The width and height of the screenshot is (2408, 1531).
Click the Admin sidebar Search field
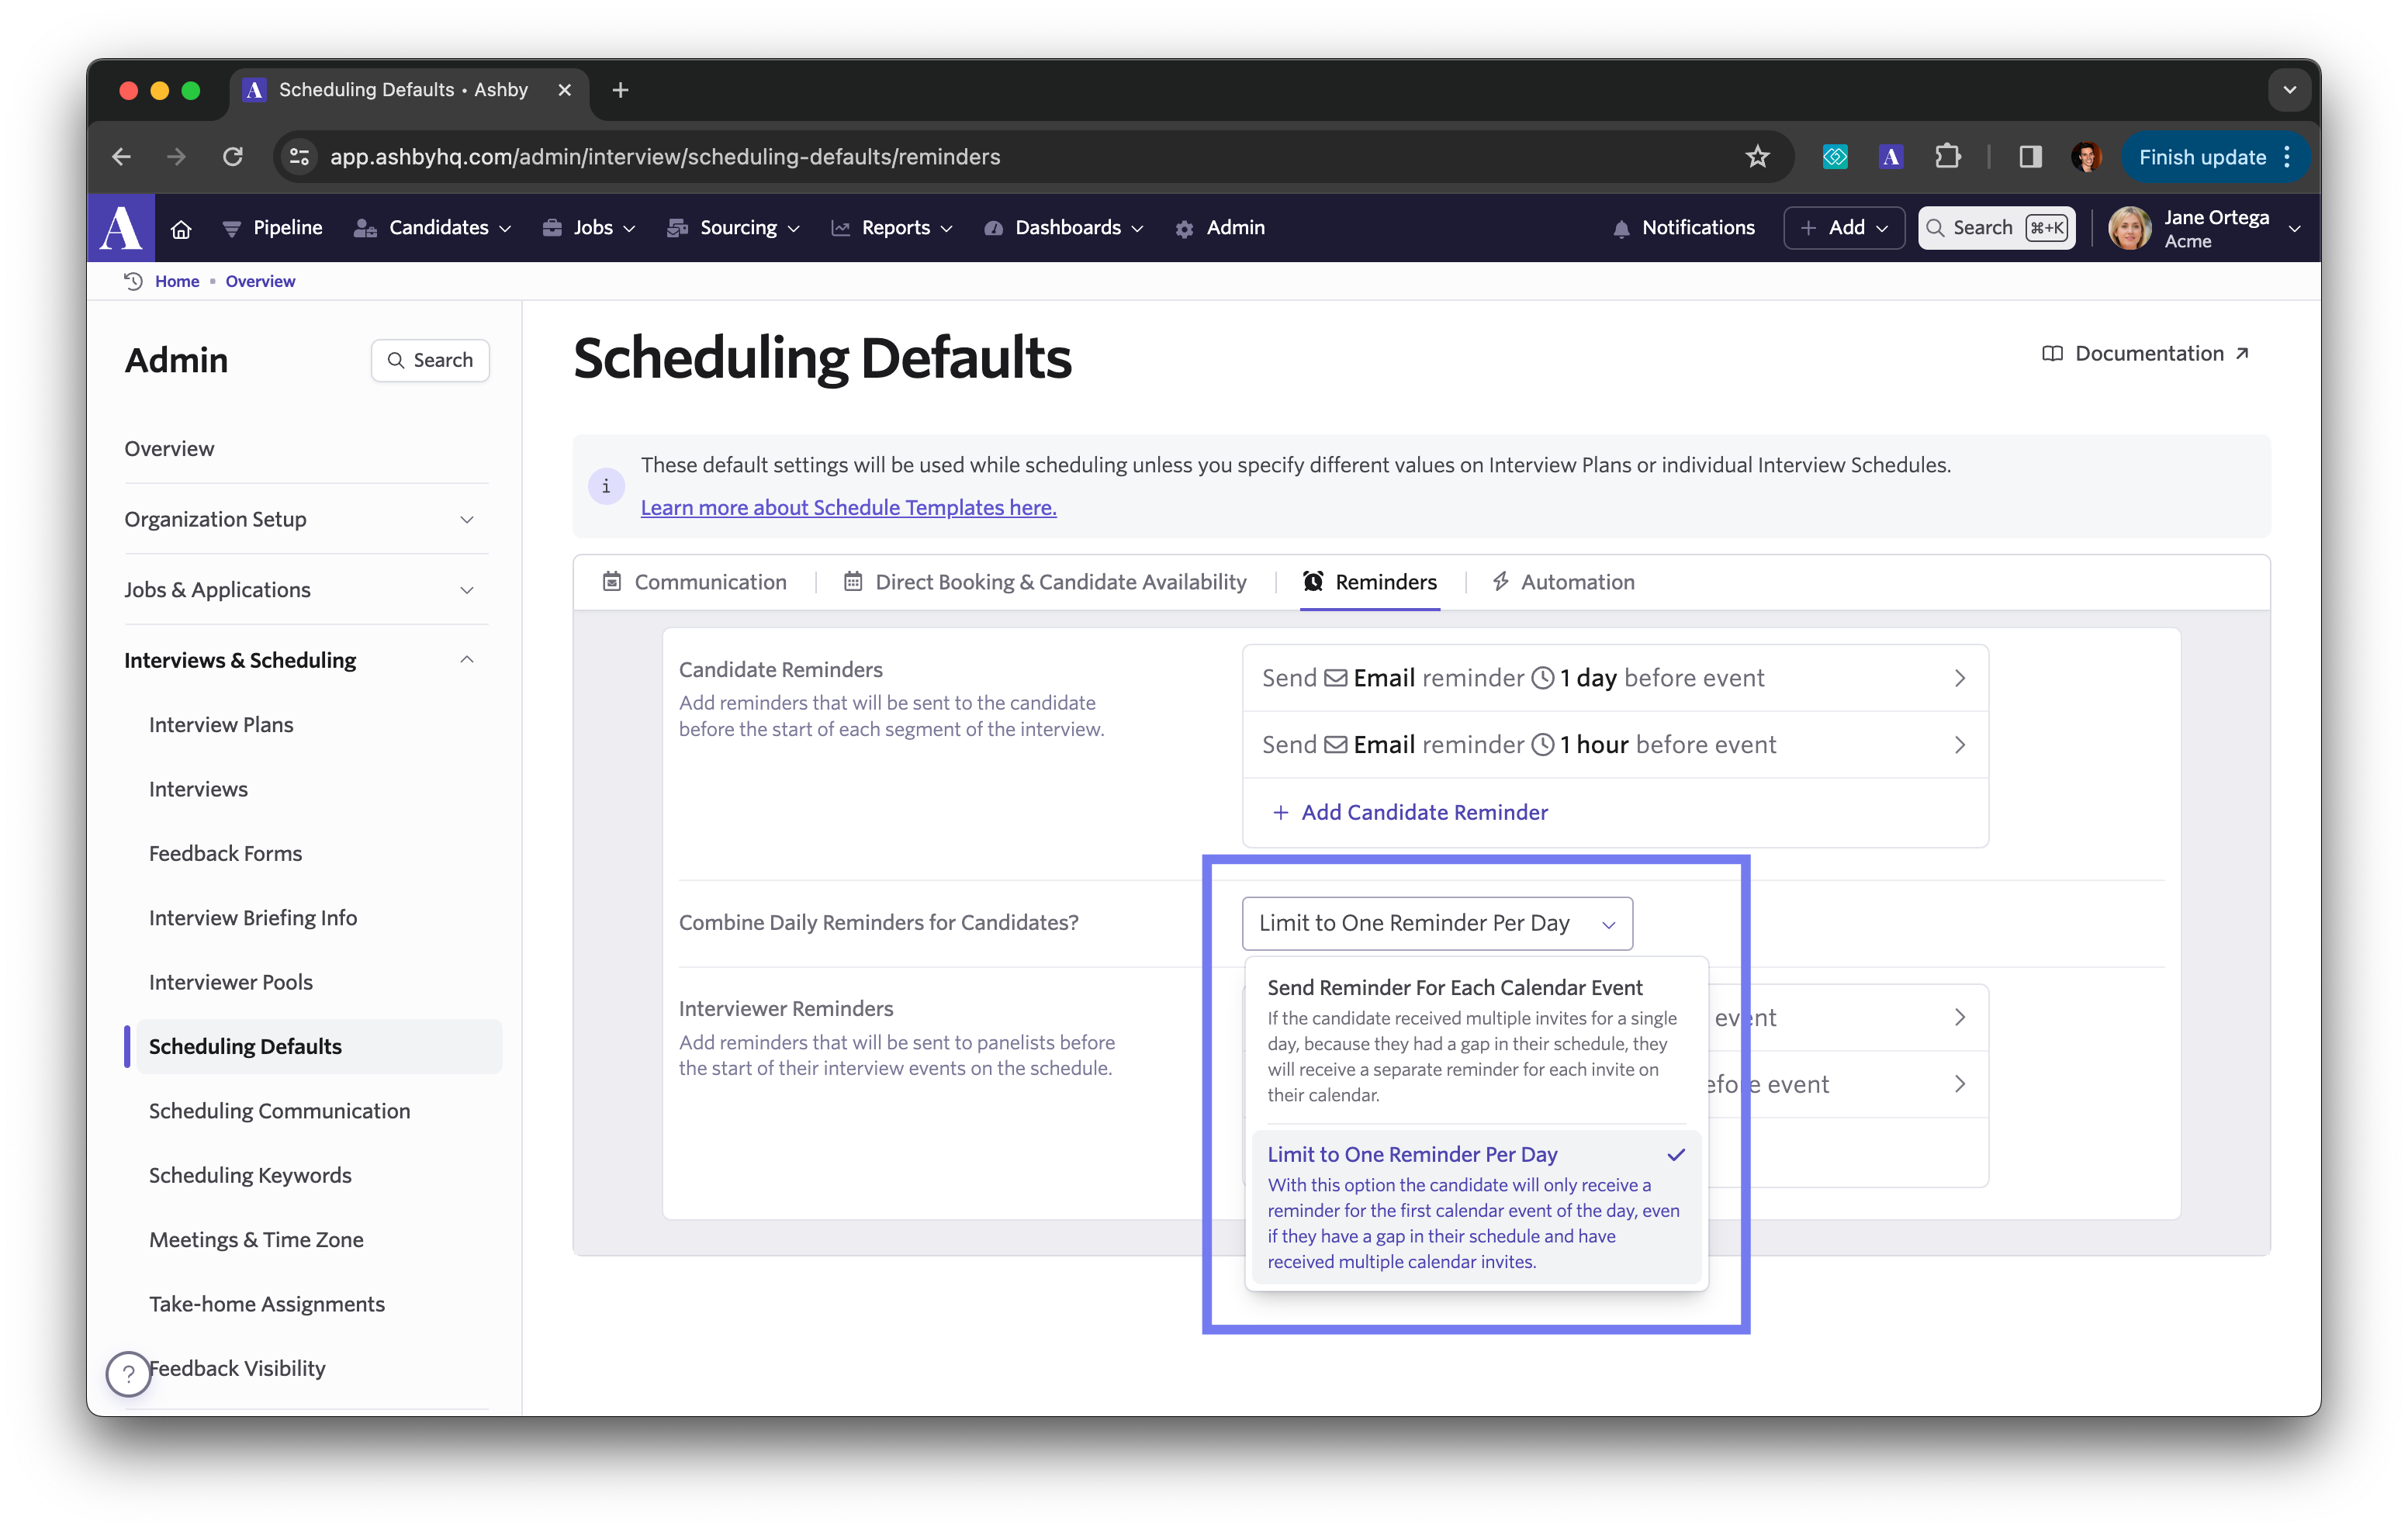430,360
